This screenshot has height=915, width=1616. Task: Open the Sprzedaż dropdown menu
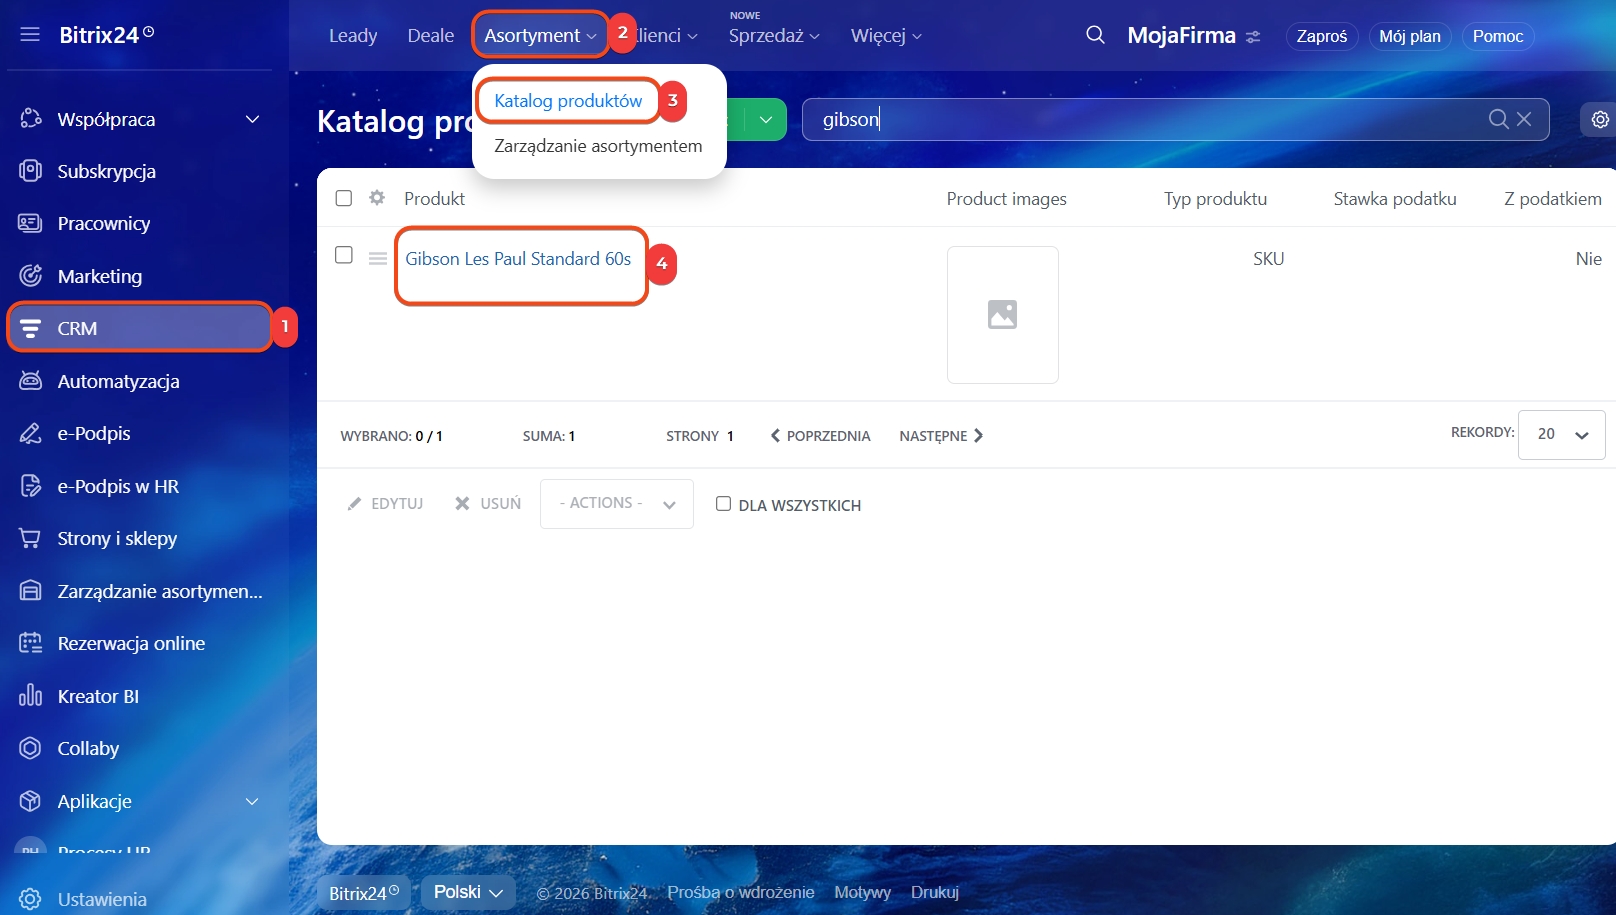tap(774, 35)
